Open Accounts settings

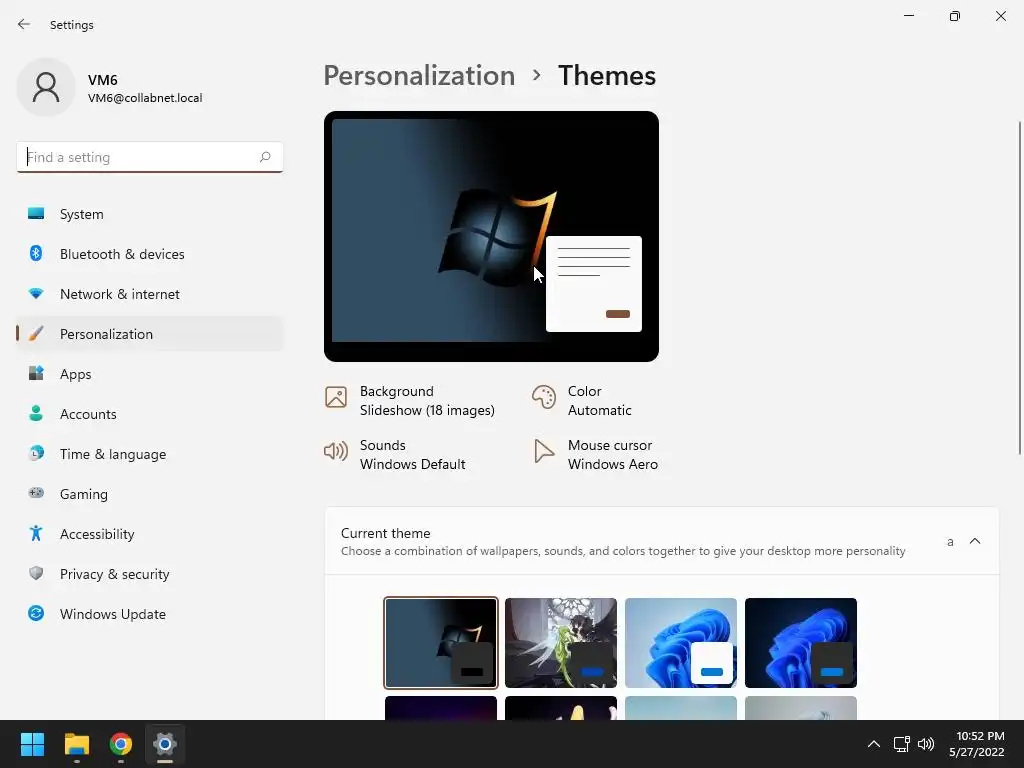pyautogui.click(x=150, y=414)
